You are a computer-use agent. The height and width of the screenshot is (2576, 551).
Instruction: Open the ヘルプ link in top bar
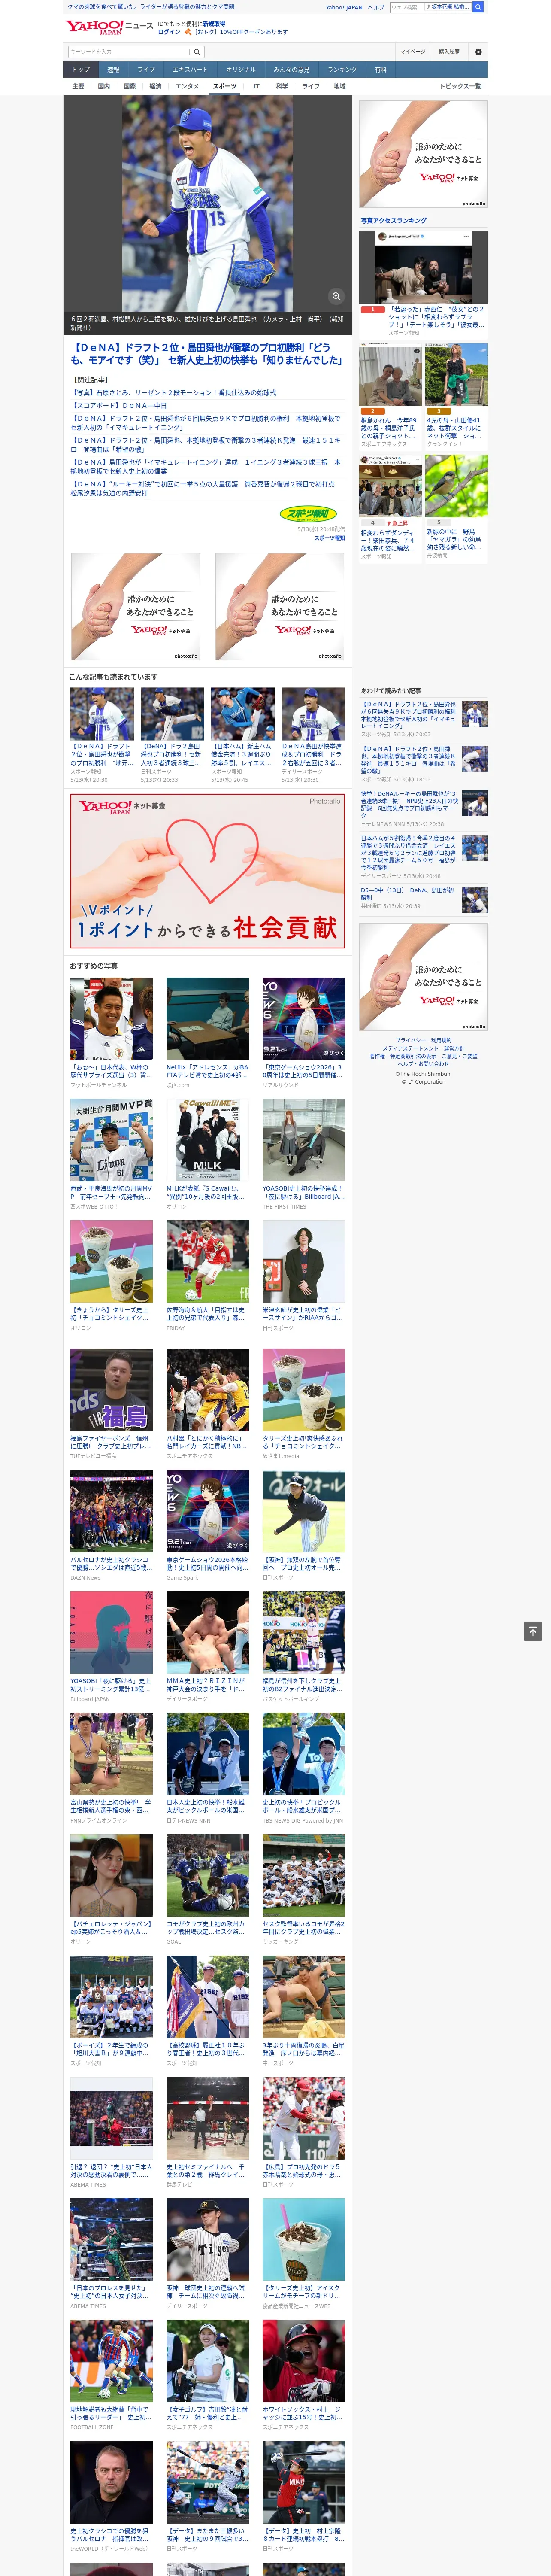(376, 7)
